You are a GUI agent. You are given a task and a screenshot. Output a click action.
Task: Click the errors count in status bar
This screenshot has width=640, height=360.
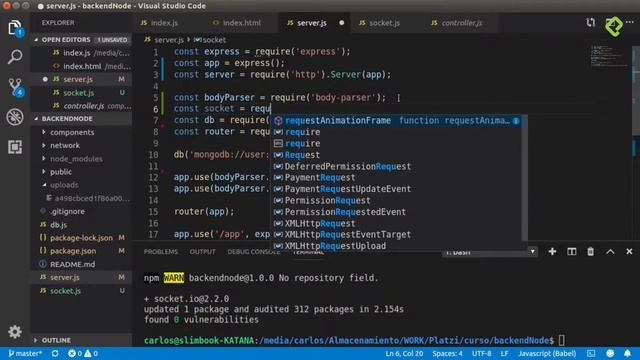point(75,353)
